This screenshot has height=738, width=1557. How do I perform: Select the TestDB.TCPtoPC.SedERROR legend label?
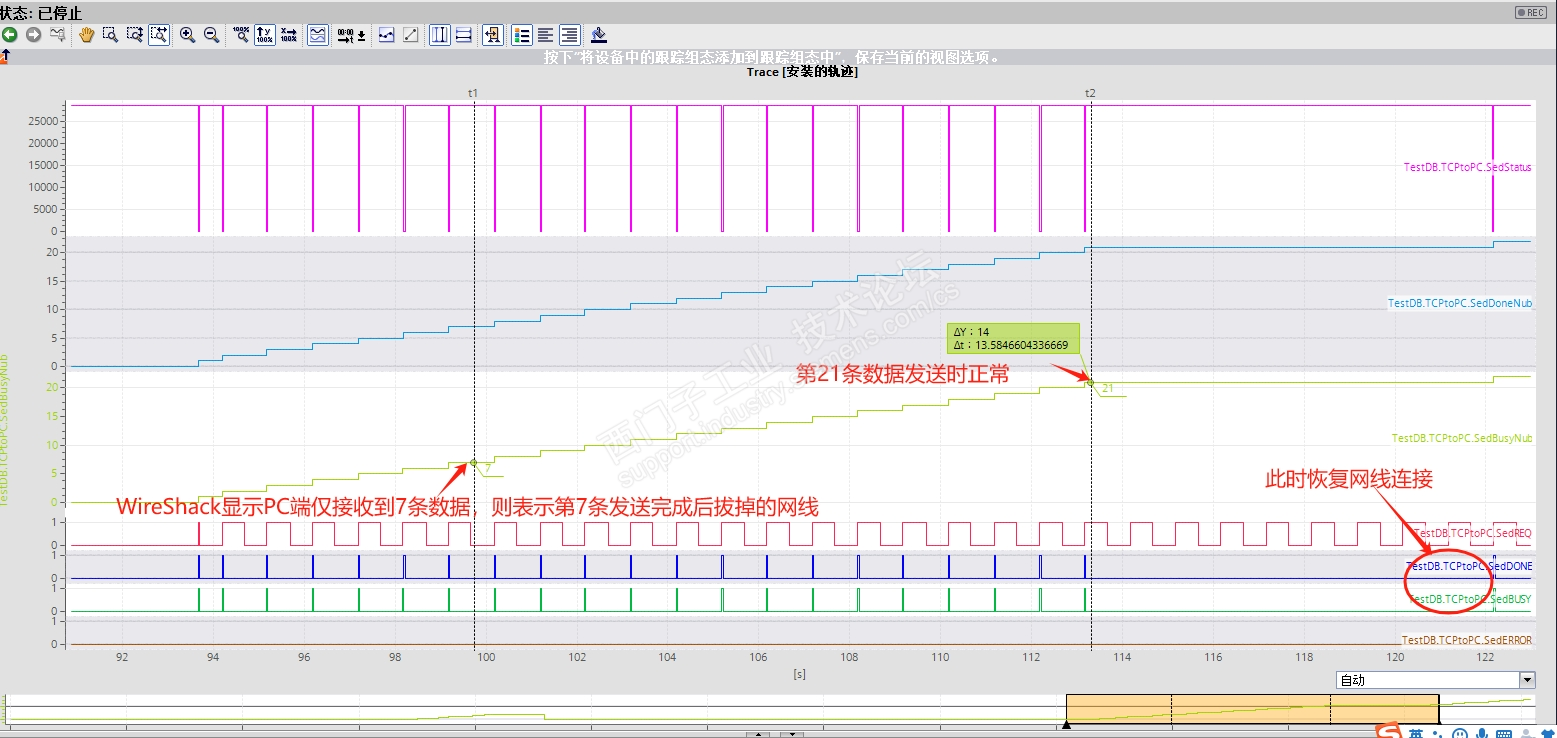(x=1466, y=640)
